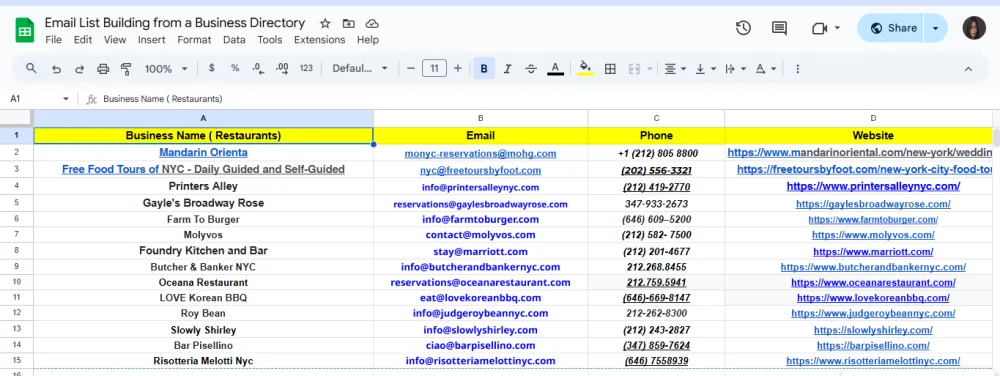The image size is (1000, 376).
Task: Open text rotation dropdown
Action: click(x=765, y=69)
